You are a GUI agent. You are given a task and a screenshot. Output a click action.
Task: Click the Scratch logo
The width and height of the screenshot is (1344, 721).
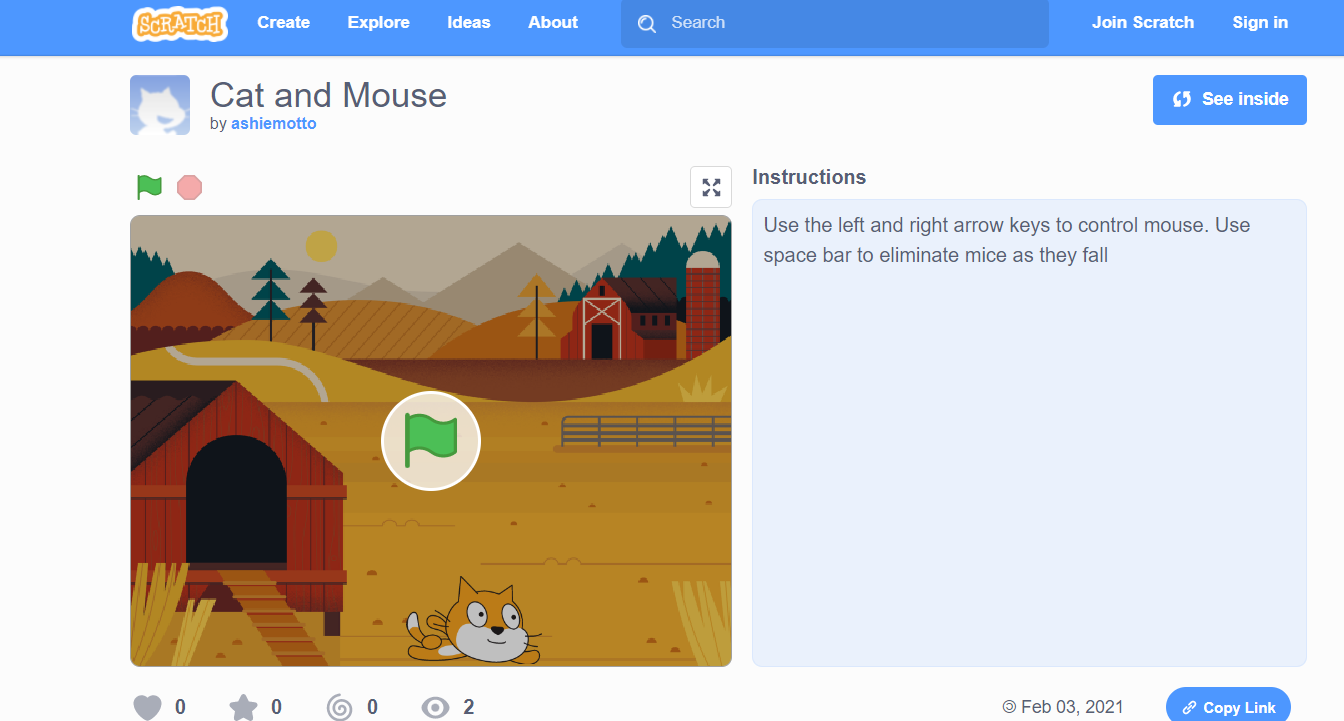[180, 24]
